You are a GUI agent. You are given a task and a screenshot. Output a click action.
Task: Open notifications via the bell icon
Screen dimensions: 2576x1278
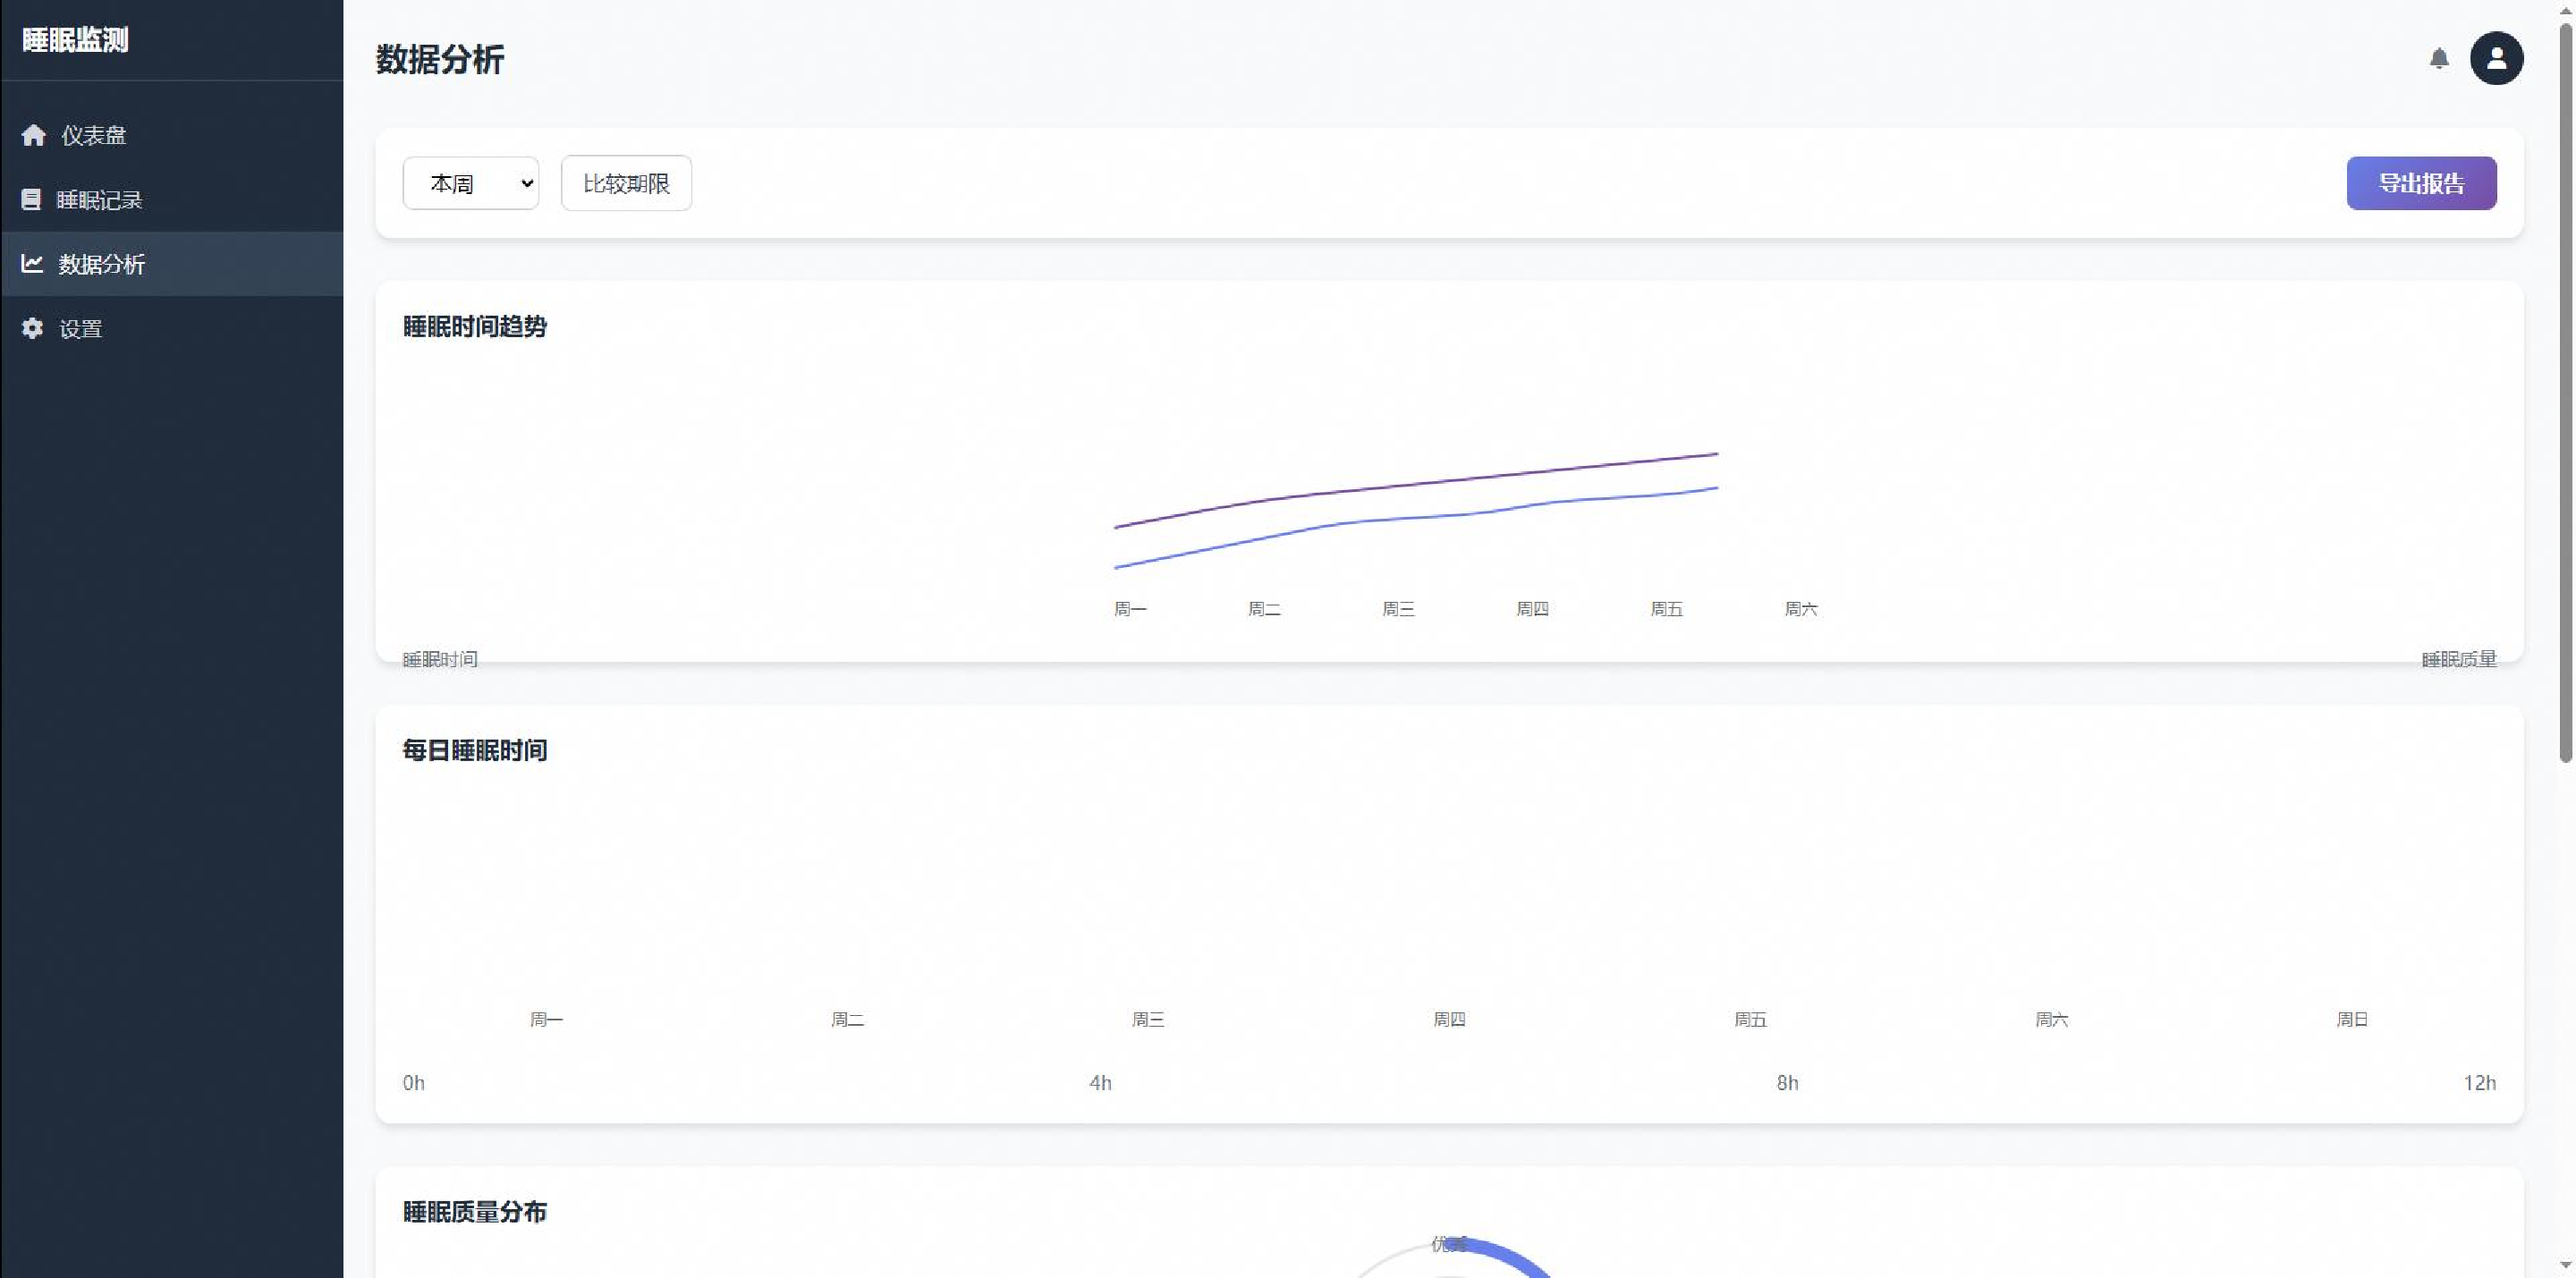[x=2439, y=59]
